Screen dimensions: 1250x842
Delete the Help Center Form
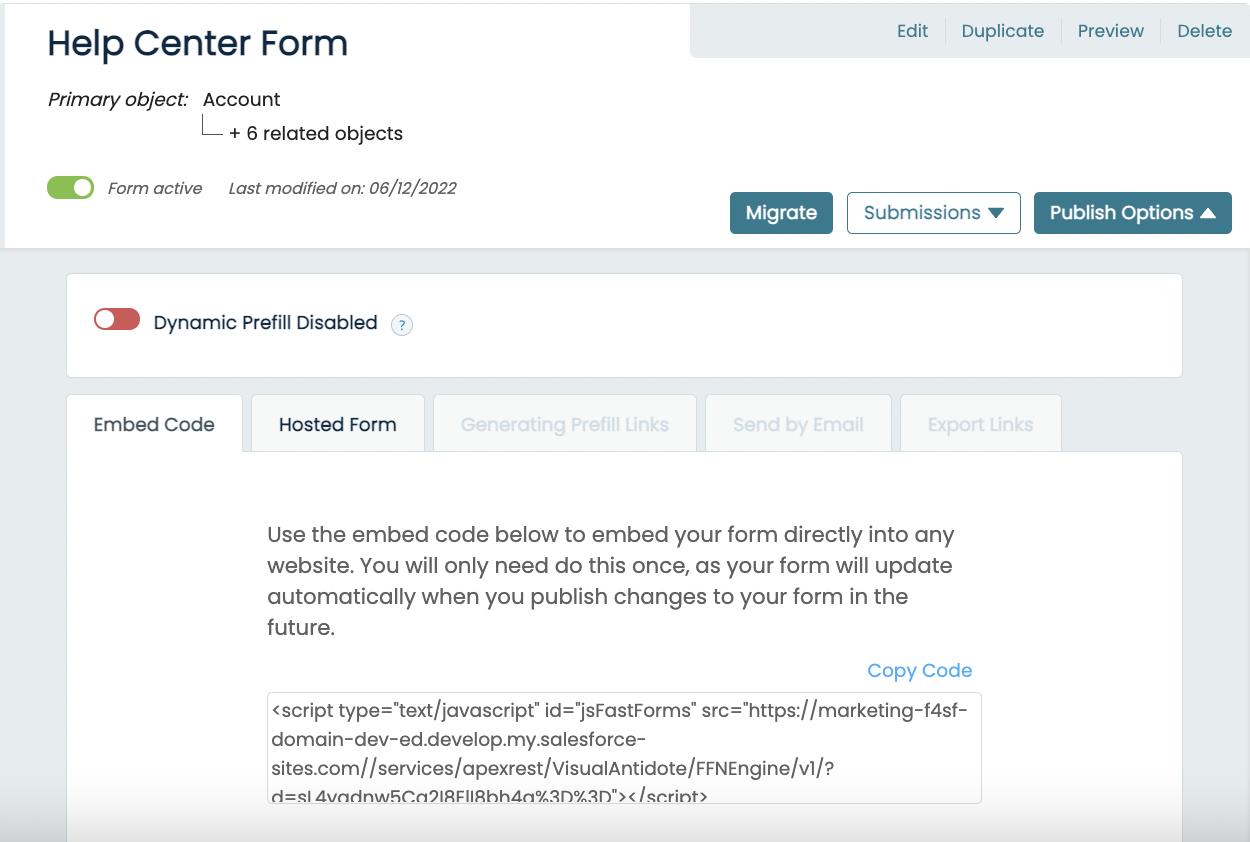(x=1204, y=30)
